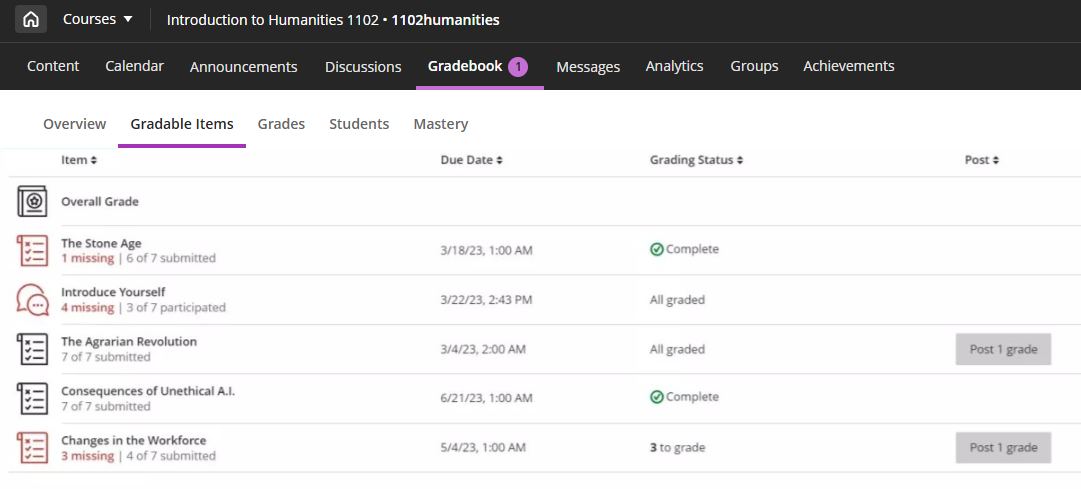1081x489 pixels.
Task: Sort by the Post column
Action: tap(981, 160)
